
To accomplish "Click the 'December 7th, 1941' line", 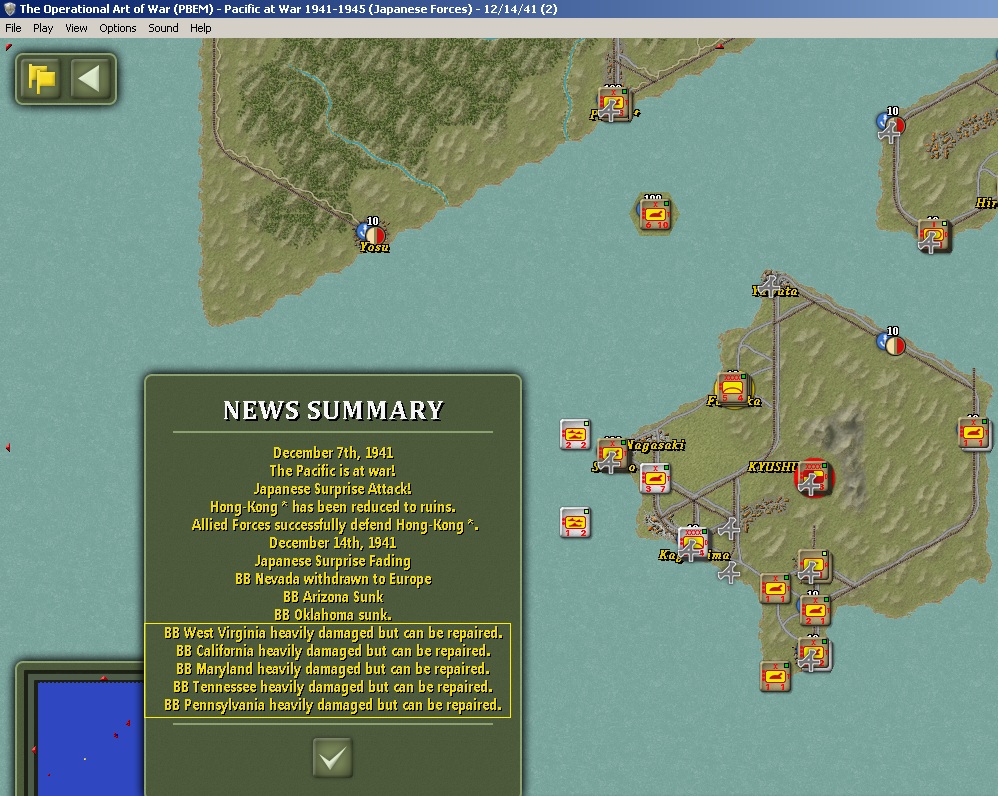I will tap(333, 453).
